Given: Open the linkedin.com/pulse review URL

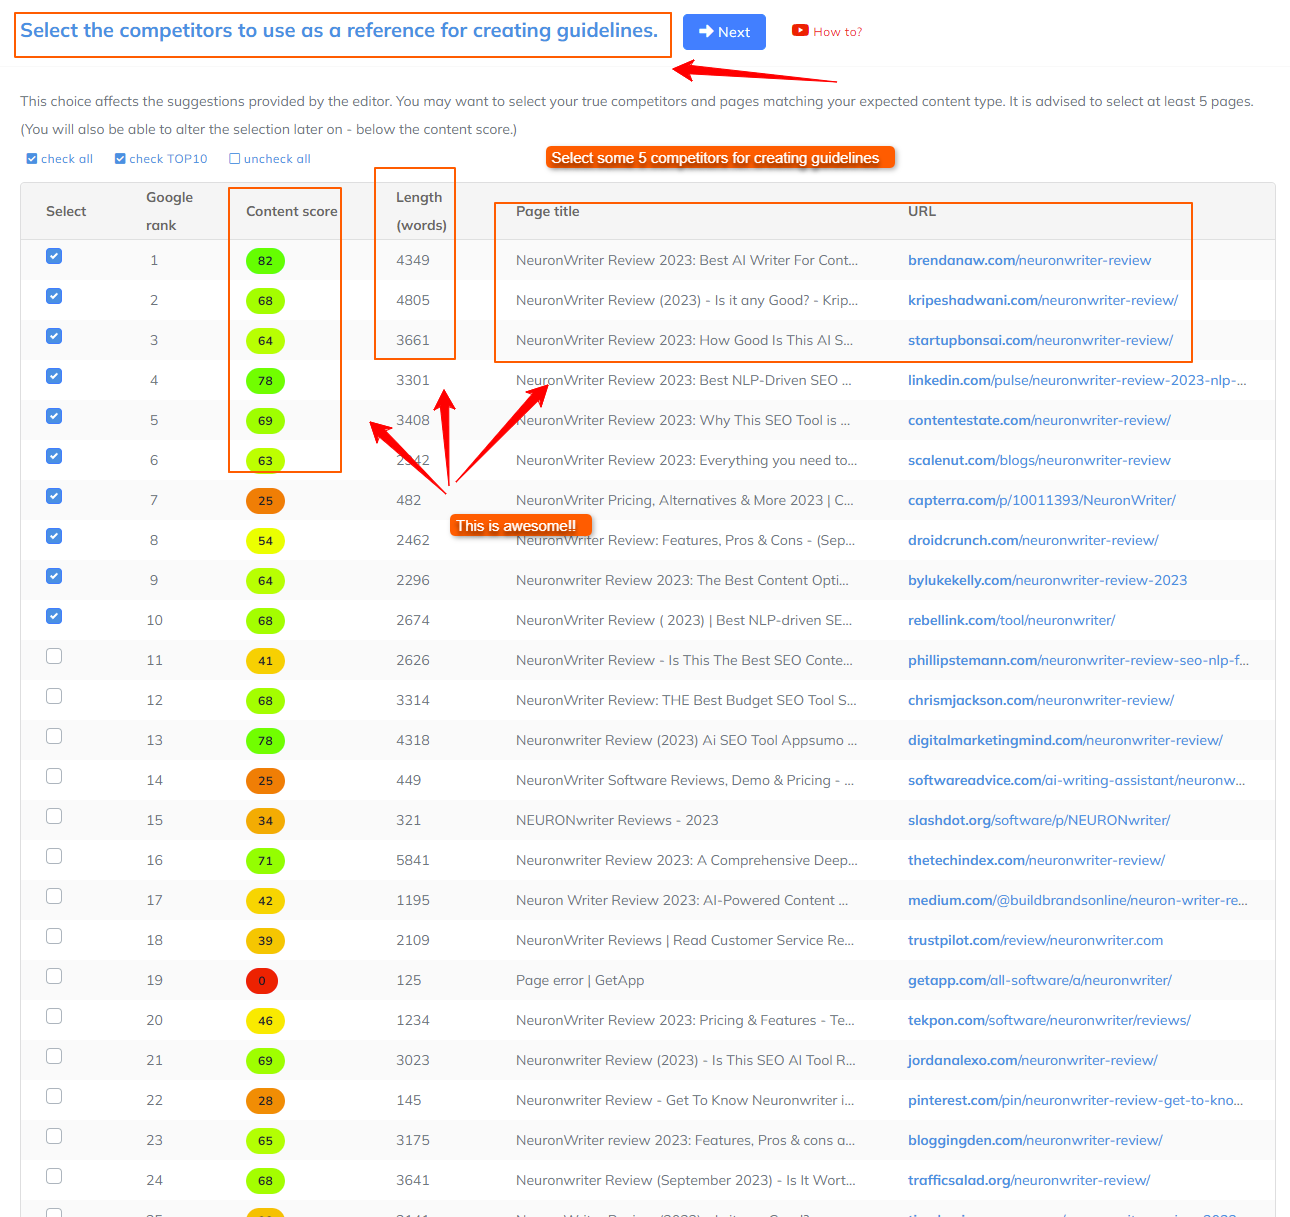Looking at the screenshot, I should 1077,380.
